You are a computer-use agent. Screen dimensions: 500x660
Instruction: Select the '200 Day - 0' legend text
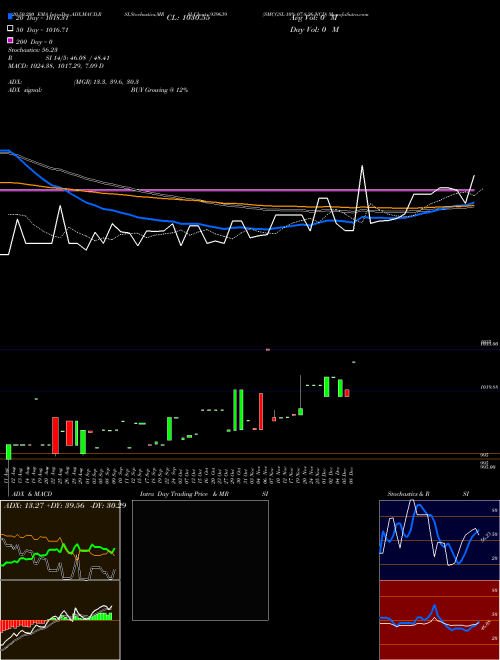point(34,42)
